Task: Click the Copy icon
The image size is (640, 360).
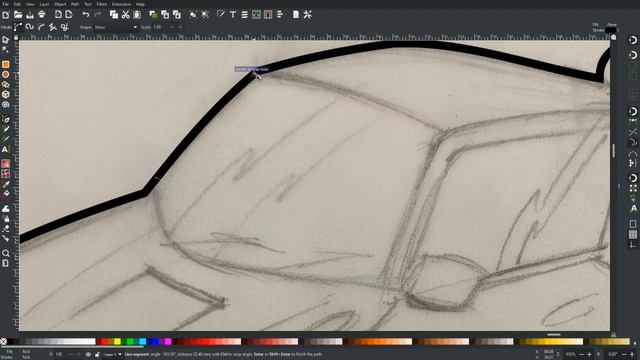Action: point(114,15)
